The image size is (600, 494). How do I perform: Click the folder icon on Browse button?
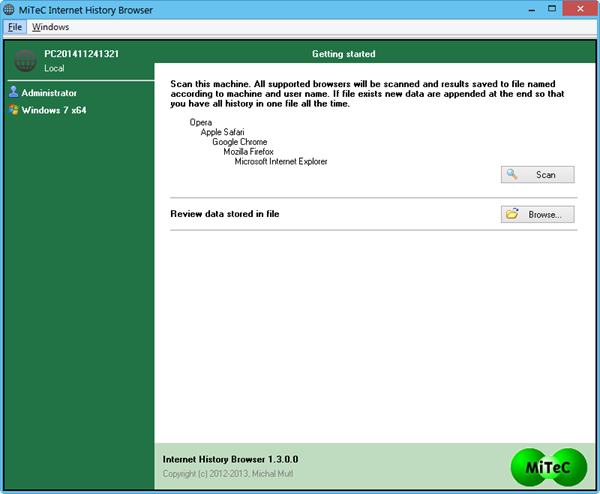(512, 214)
